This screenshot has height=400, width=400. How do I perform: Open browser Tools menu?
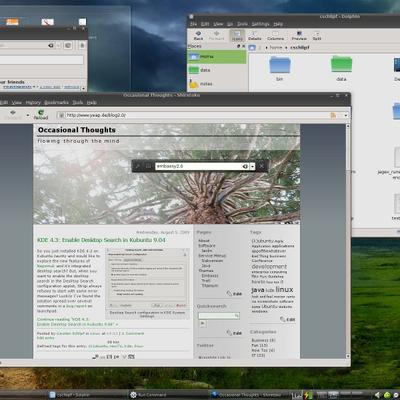tap(78, 103)
